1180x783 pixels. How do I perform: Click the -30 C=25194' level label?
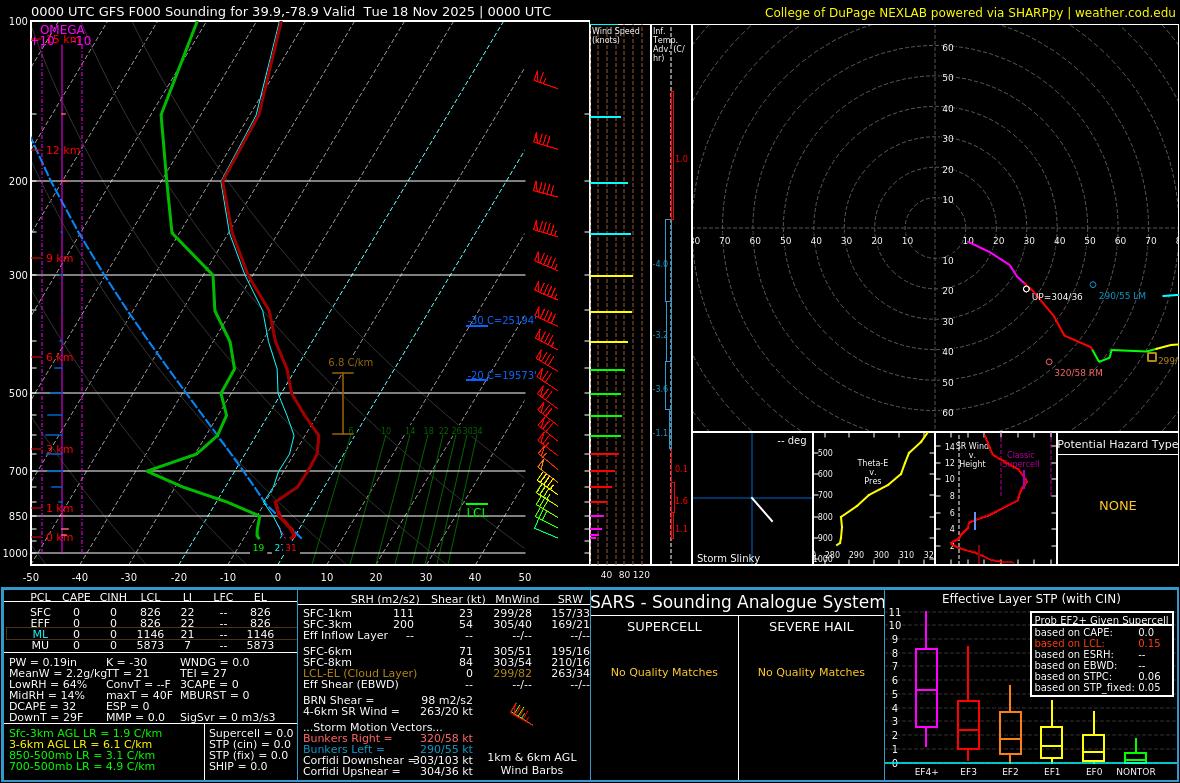pos(501,320)
